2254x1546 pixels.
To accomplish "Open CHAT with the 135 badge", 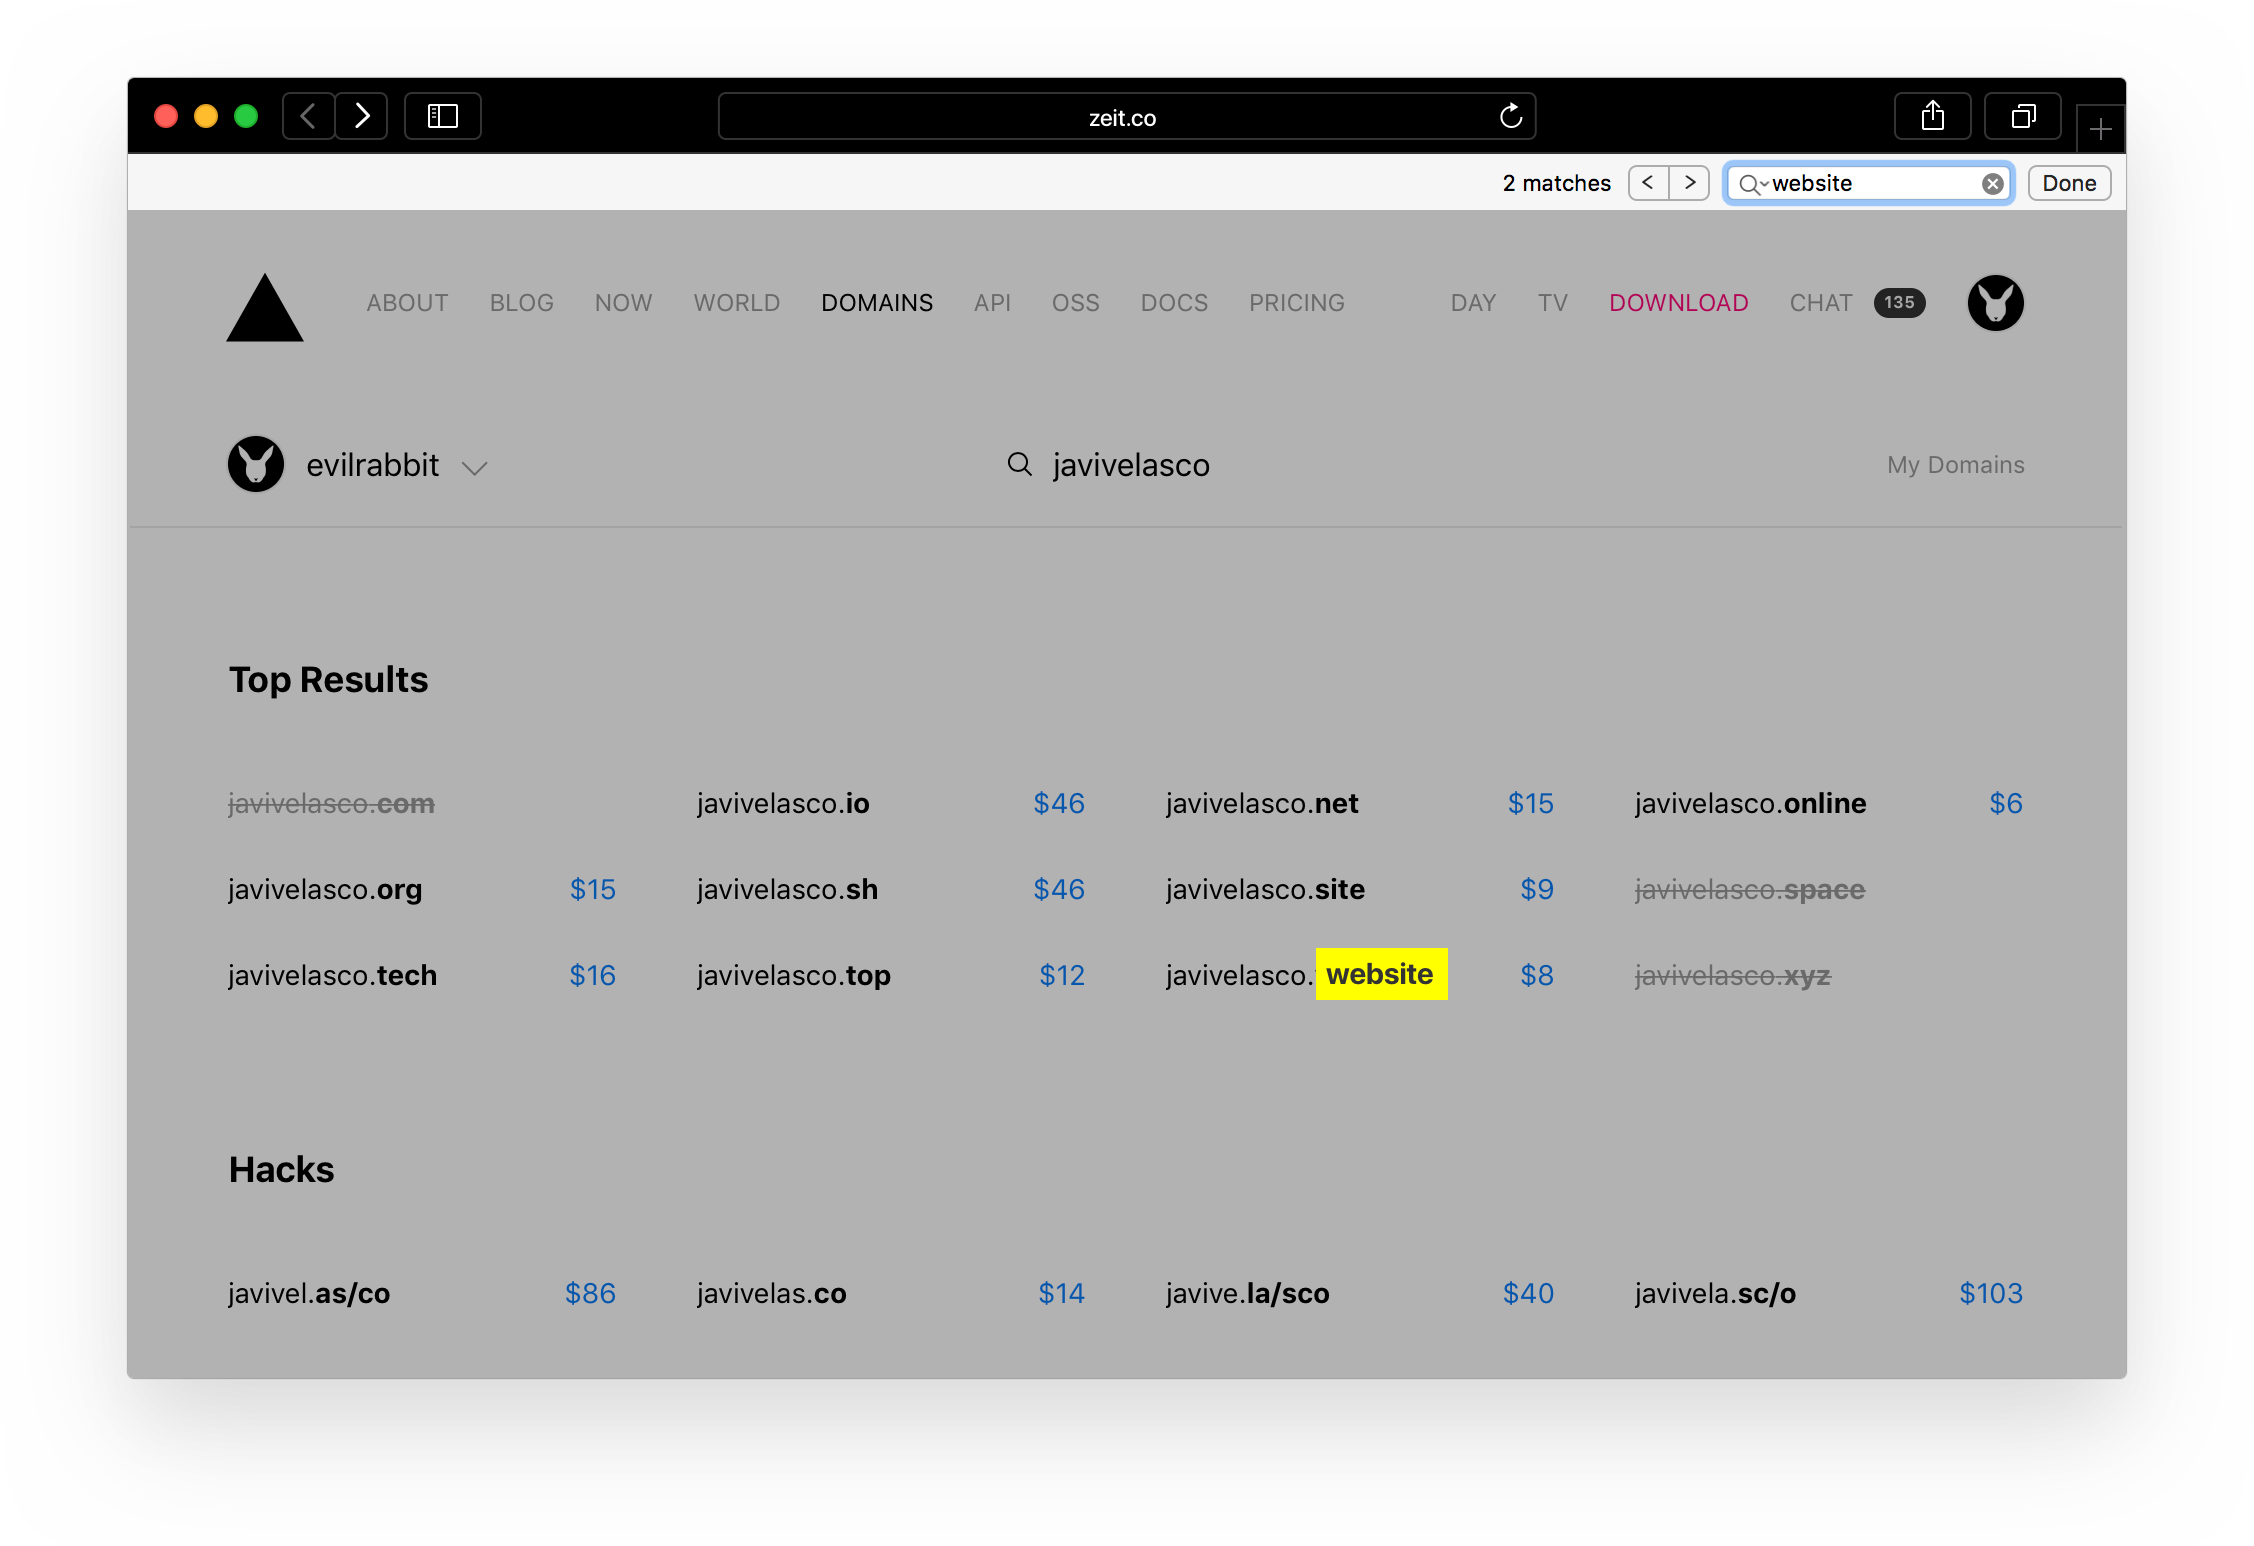I will (x=1820, y=303).
